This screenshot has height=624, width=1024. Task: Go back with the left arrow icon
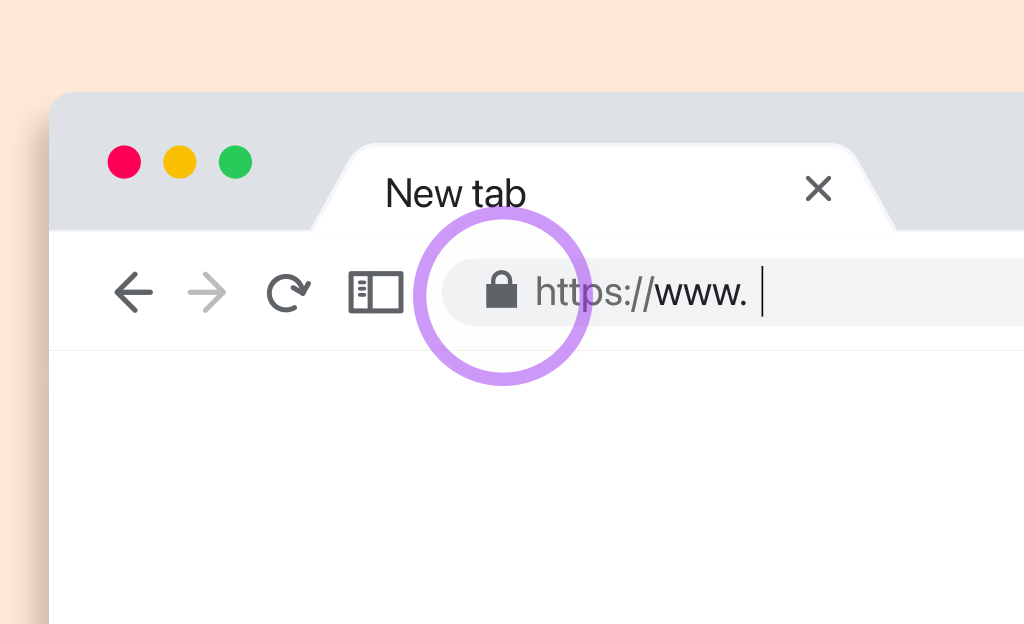click(133, 292)
